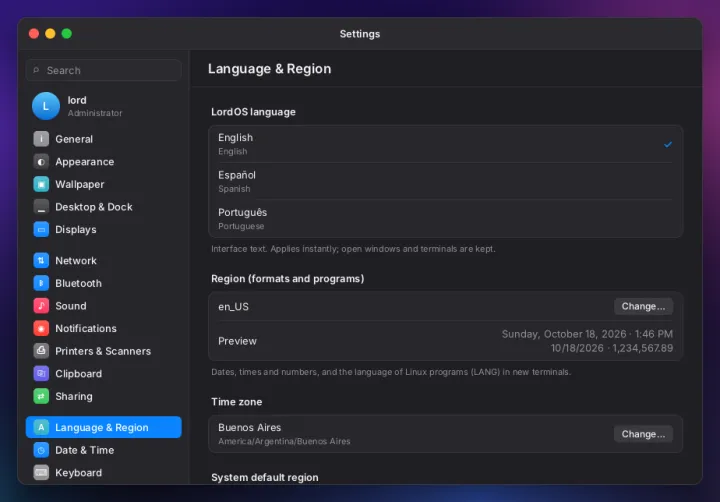This screenshot has width=720, height=502.
Task: Open Network settings
Action: point(104,260)
